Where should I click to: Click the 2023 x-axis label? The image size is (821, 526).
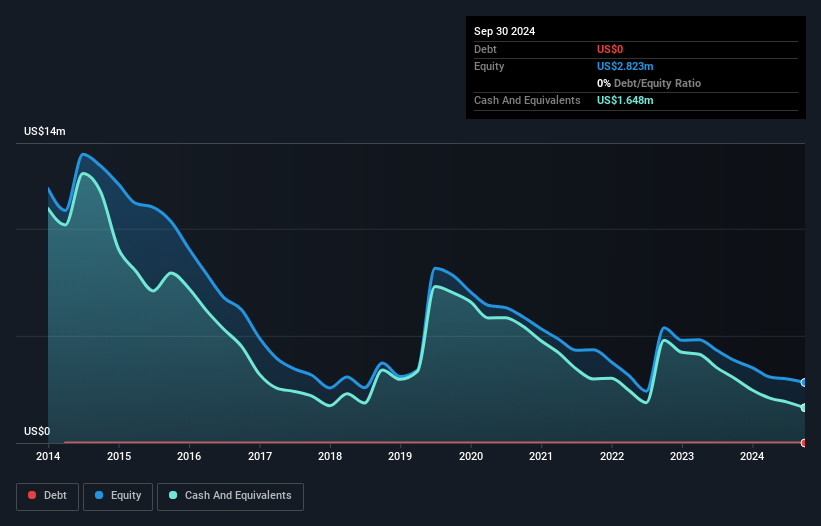point(682,456)
